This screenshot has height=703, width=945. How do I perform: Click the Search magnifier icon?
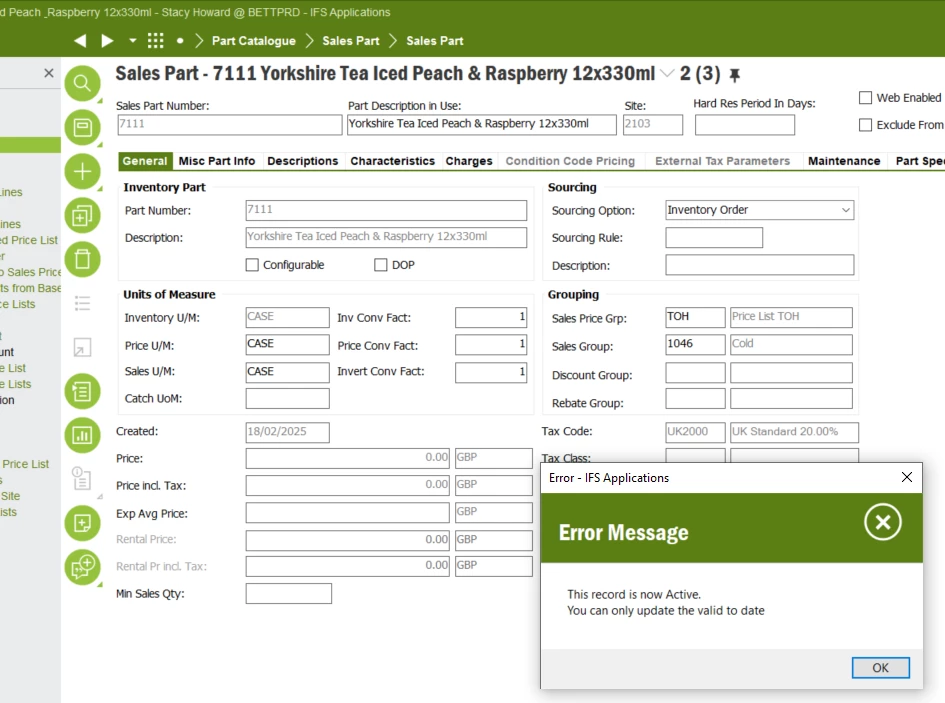(x=83, y=83)
